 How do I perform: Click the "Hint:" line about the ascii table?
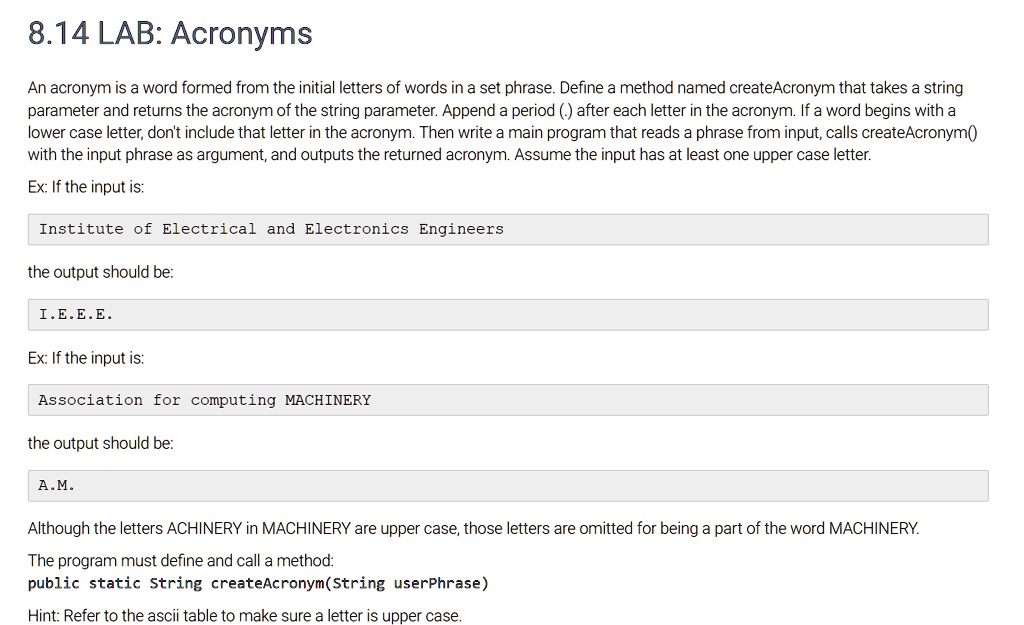pos(244,616)
